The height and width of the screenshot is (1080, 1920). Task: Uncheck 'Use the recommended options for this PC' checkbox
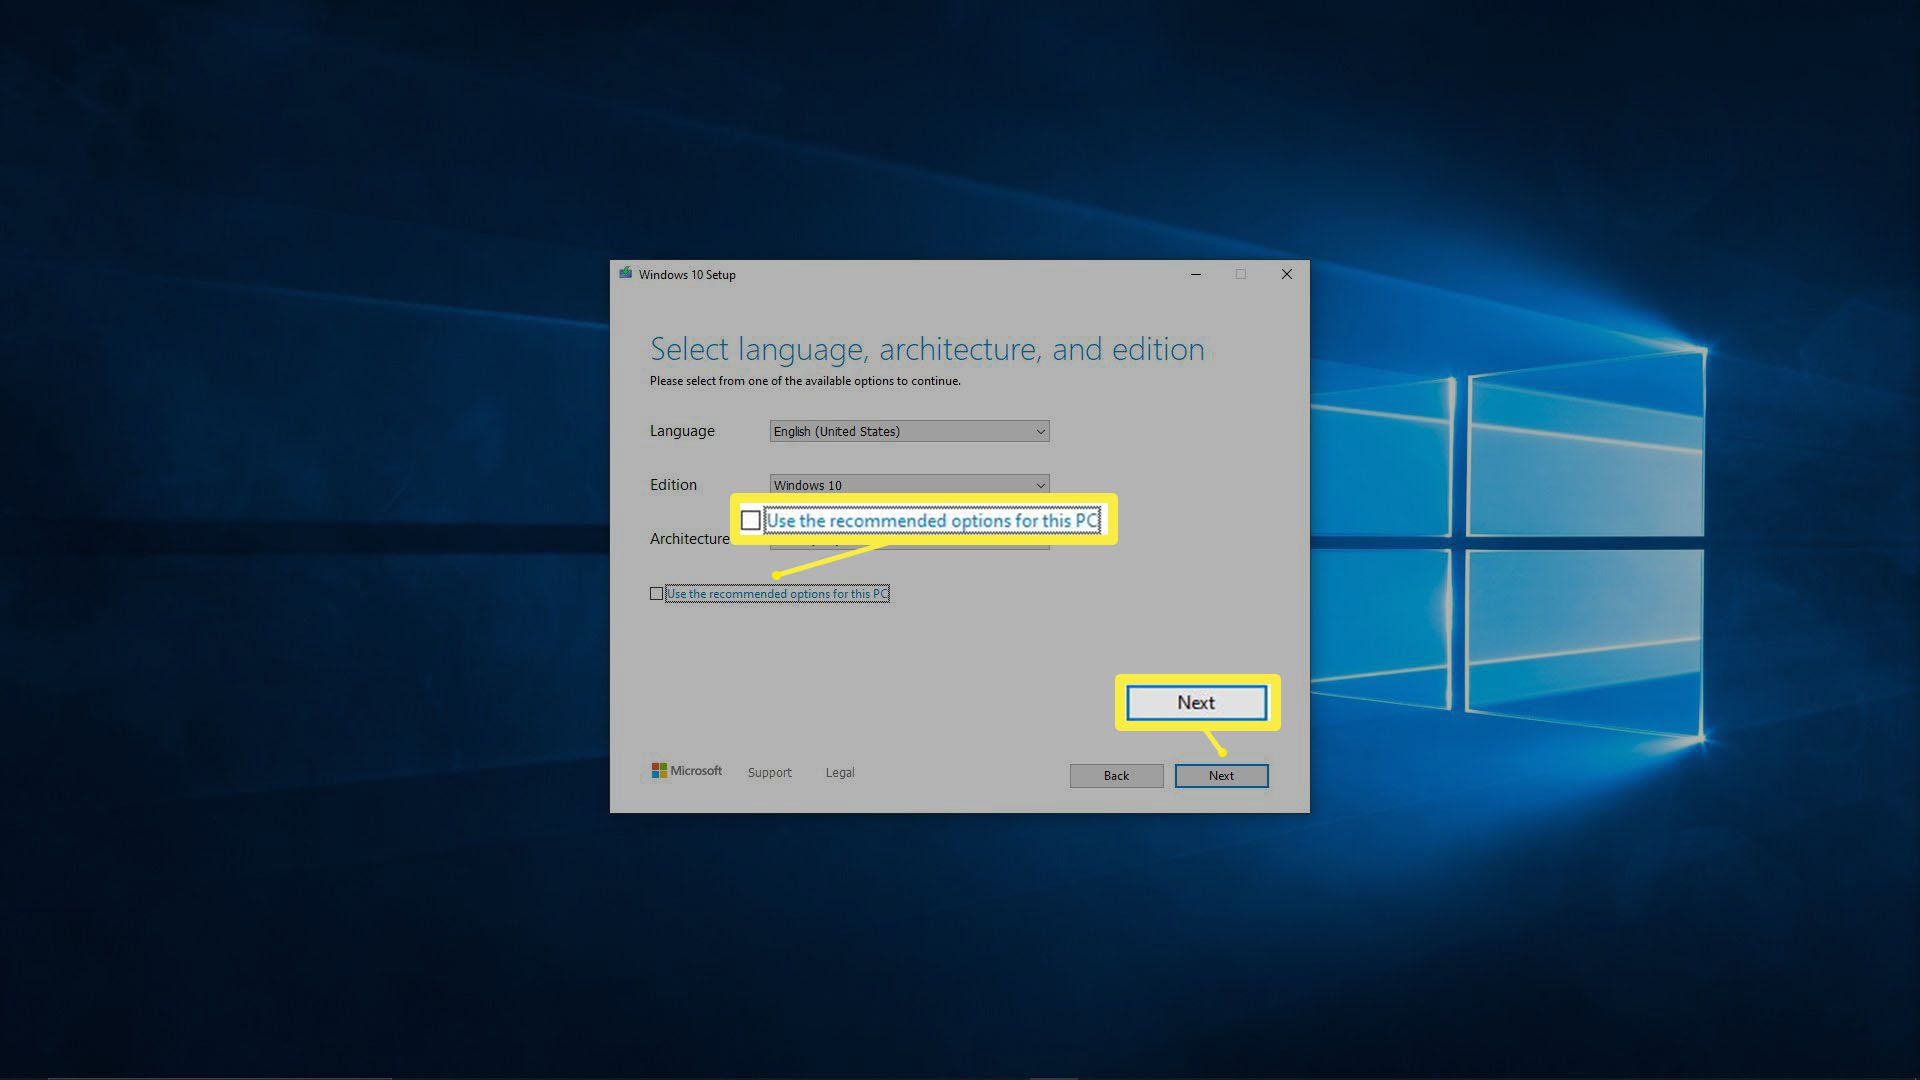point(656,594)
